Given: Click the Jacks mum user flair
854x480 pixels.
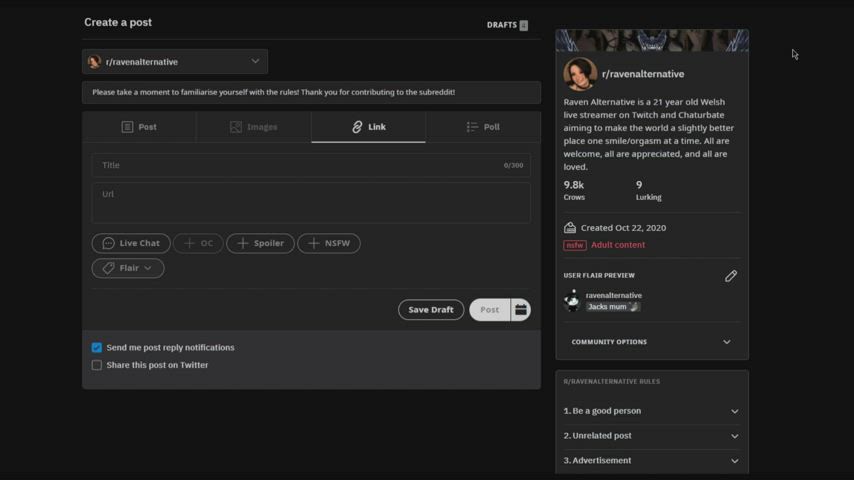Looking at the screenshot, I should click(x=613, y=307).
